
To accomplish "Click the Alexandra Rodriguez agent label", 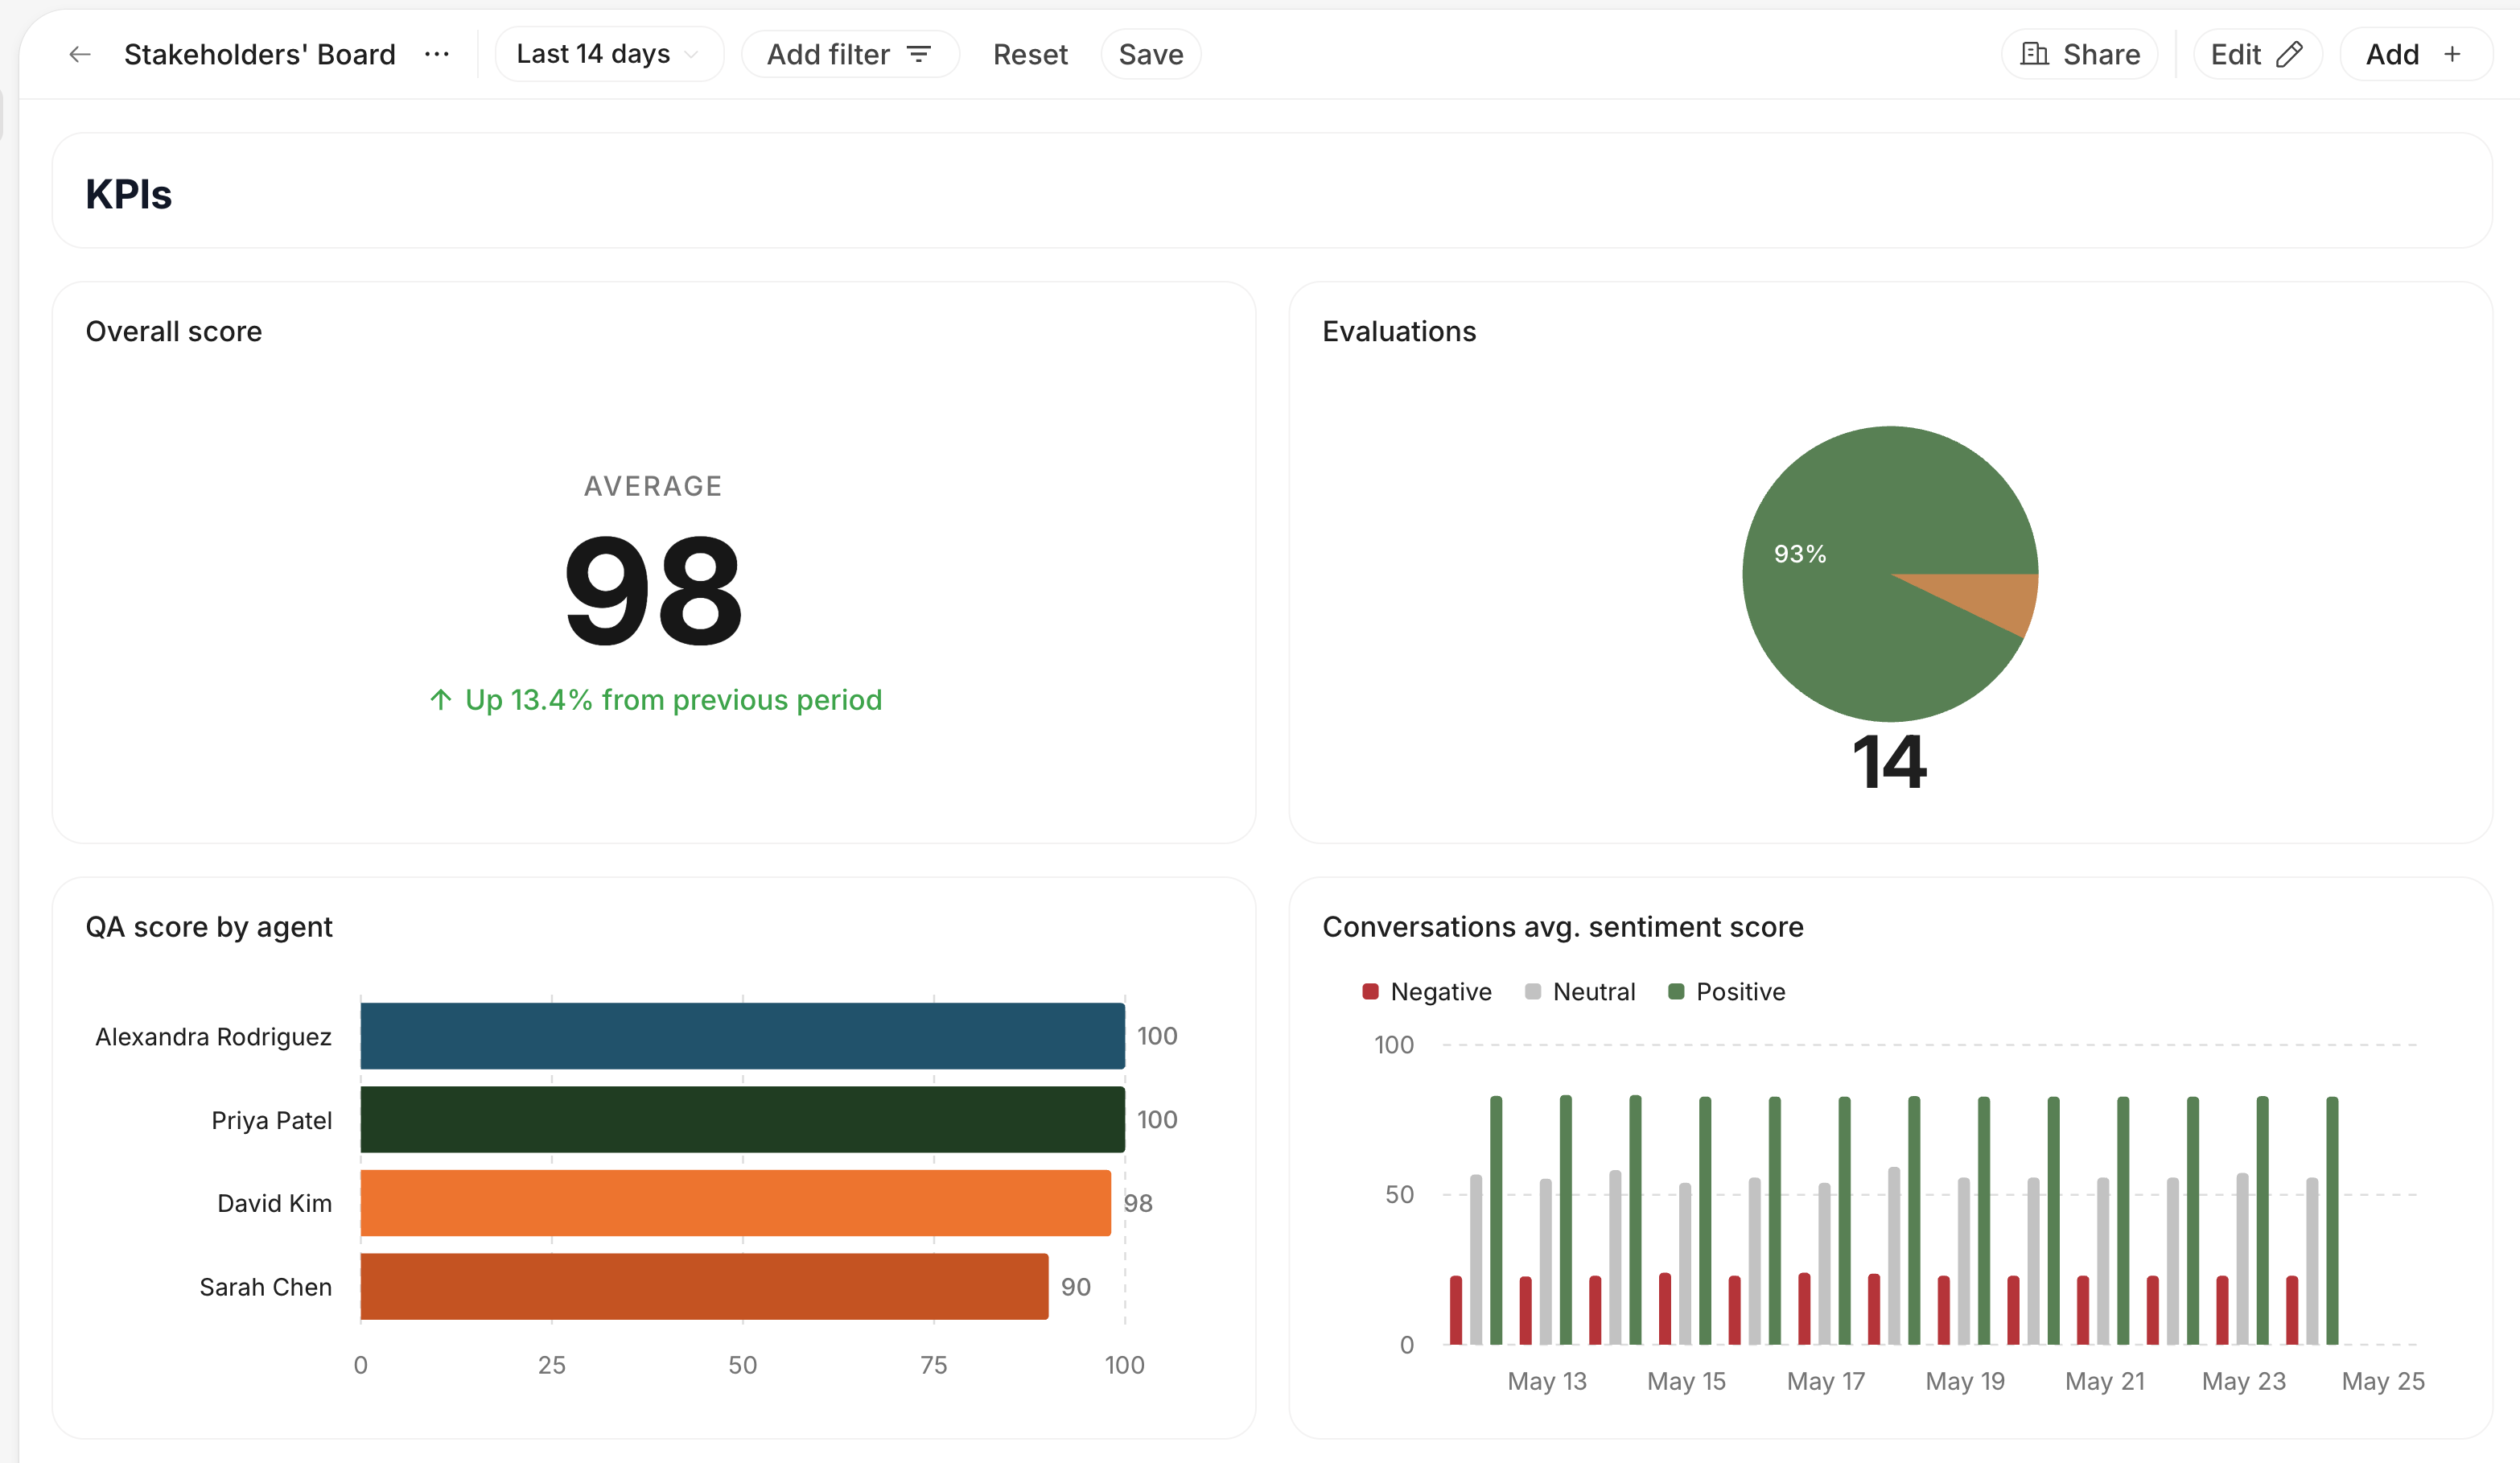I will point(213,1037).
